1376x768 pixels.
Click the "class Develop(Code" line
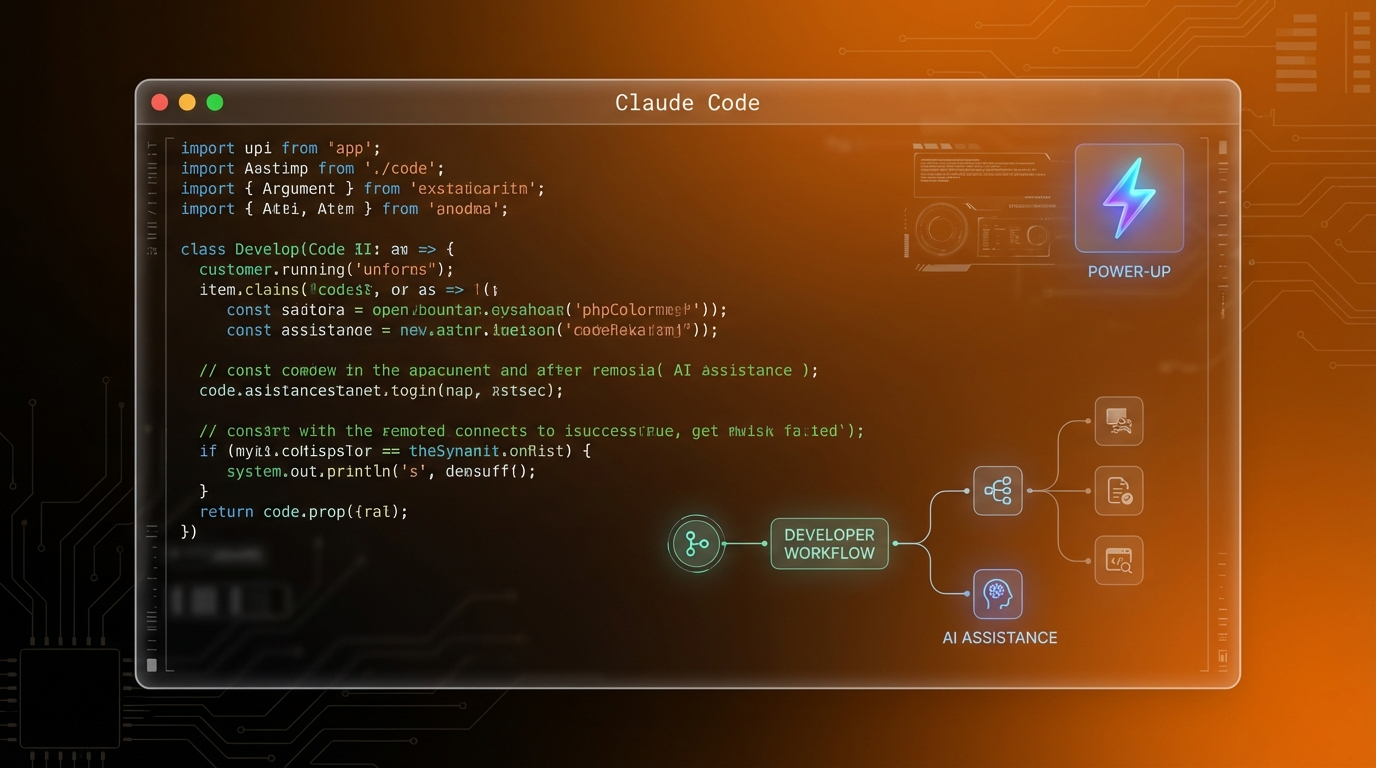(318, 249)
